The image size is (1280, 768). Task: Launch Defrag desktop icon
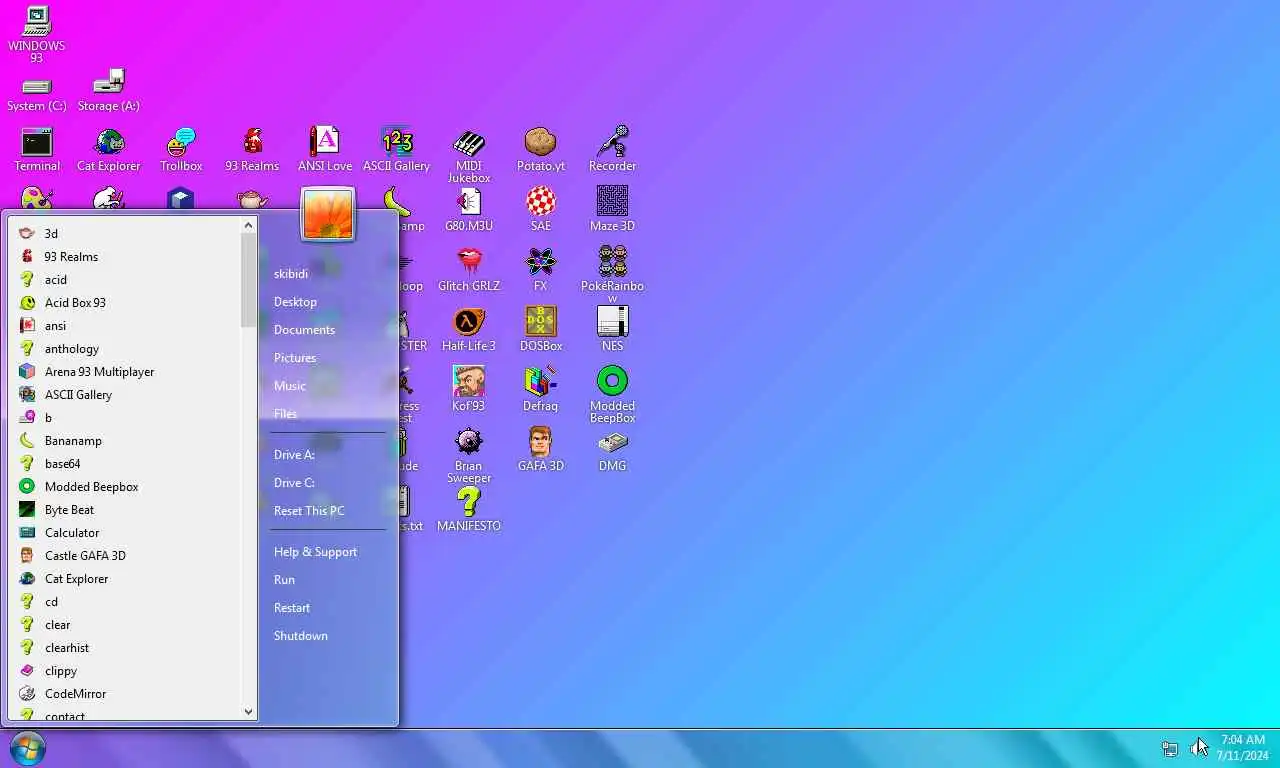(541, 389)
